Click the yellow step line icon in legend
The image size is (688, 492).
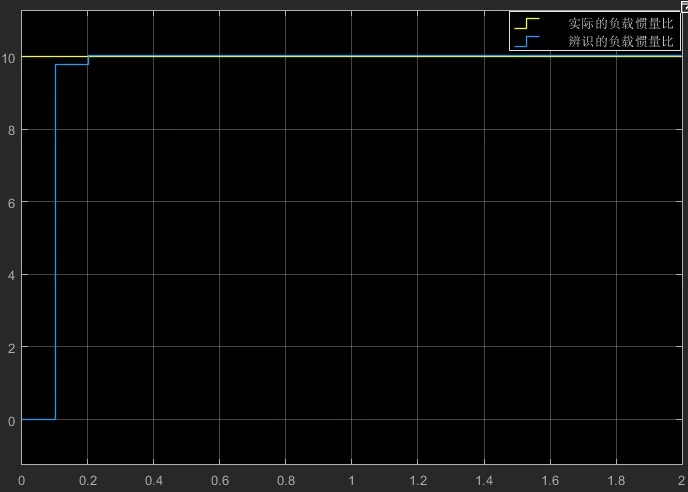(527, 23)
